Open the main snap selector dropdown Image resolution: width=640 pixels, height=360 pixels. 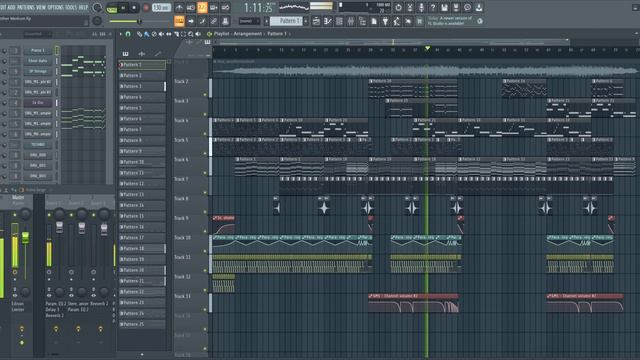pyautogui.click(x=249, y=21)
